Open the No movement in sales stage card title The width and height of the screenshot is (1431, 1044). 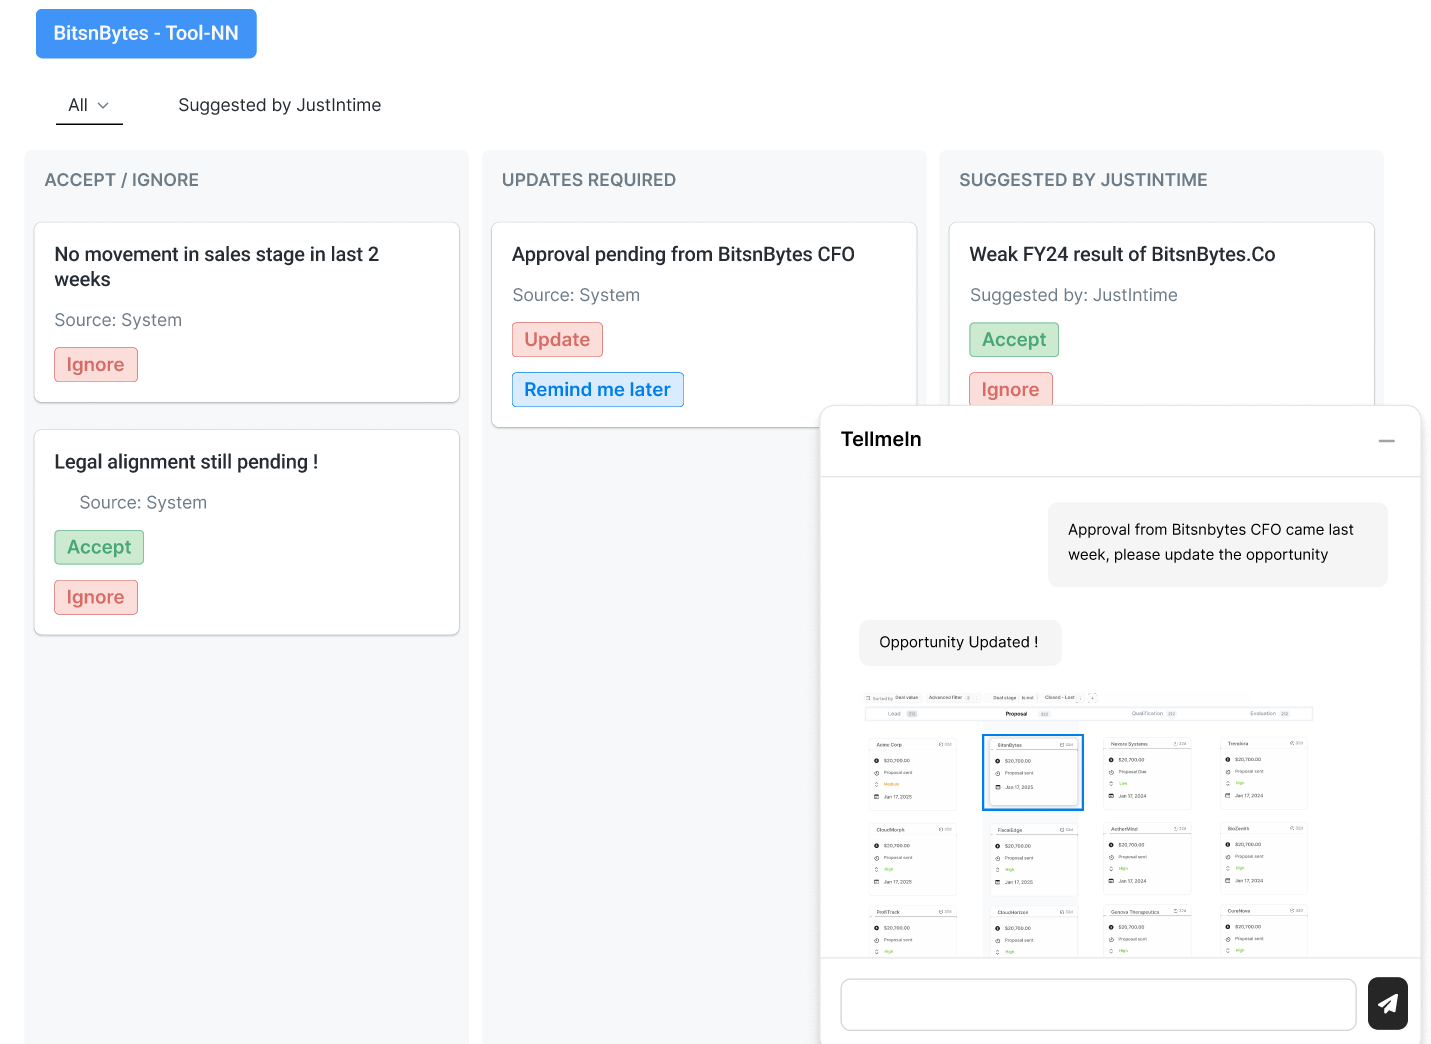(217, 267)
